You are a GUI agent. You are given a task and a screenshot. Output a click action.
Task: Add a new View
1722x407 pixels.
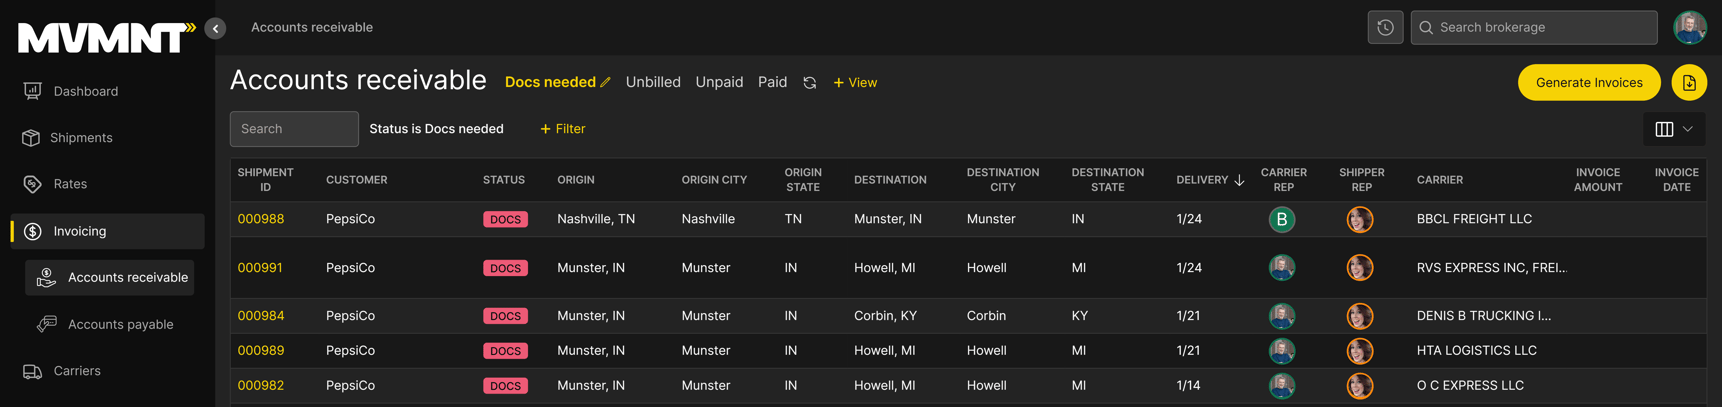(855, 83)
